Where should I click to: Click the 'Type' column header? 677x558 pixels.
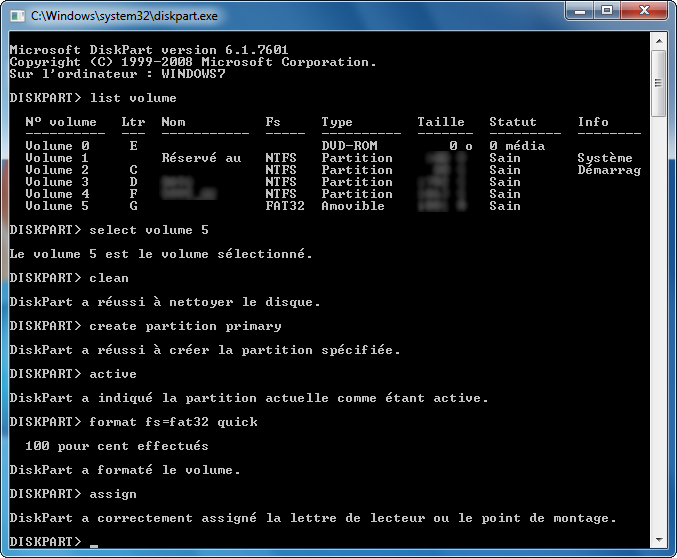(337, 122)
